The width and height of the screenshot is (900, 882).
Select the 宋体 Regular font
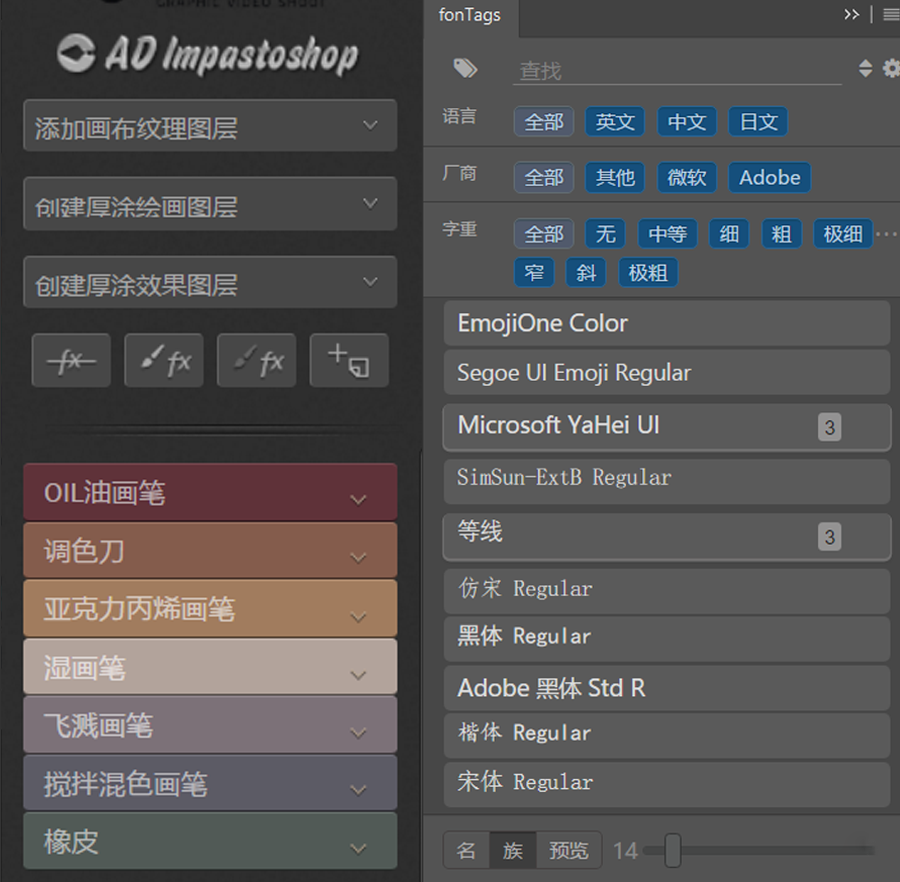(x=667, y=784)
